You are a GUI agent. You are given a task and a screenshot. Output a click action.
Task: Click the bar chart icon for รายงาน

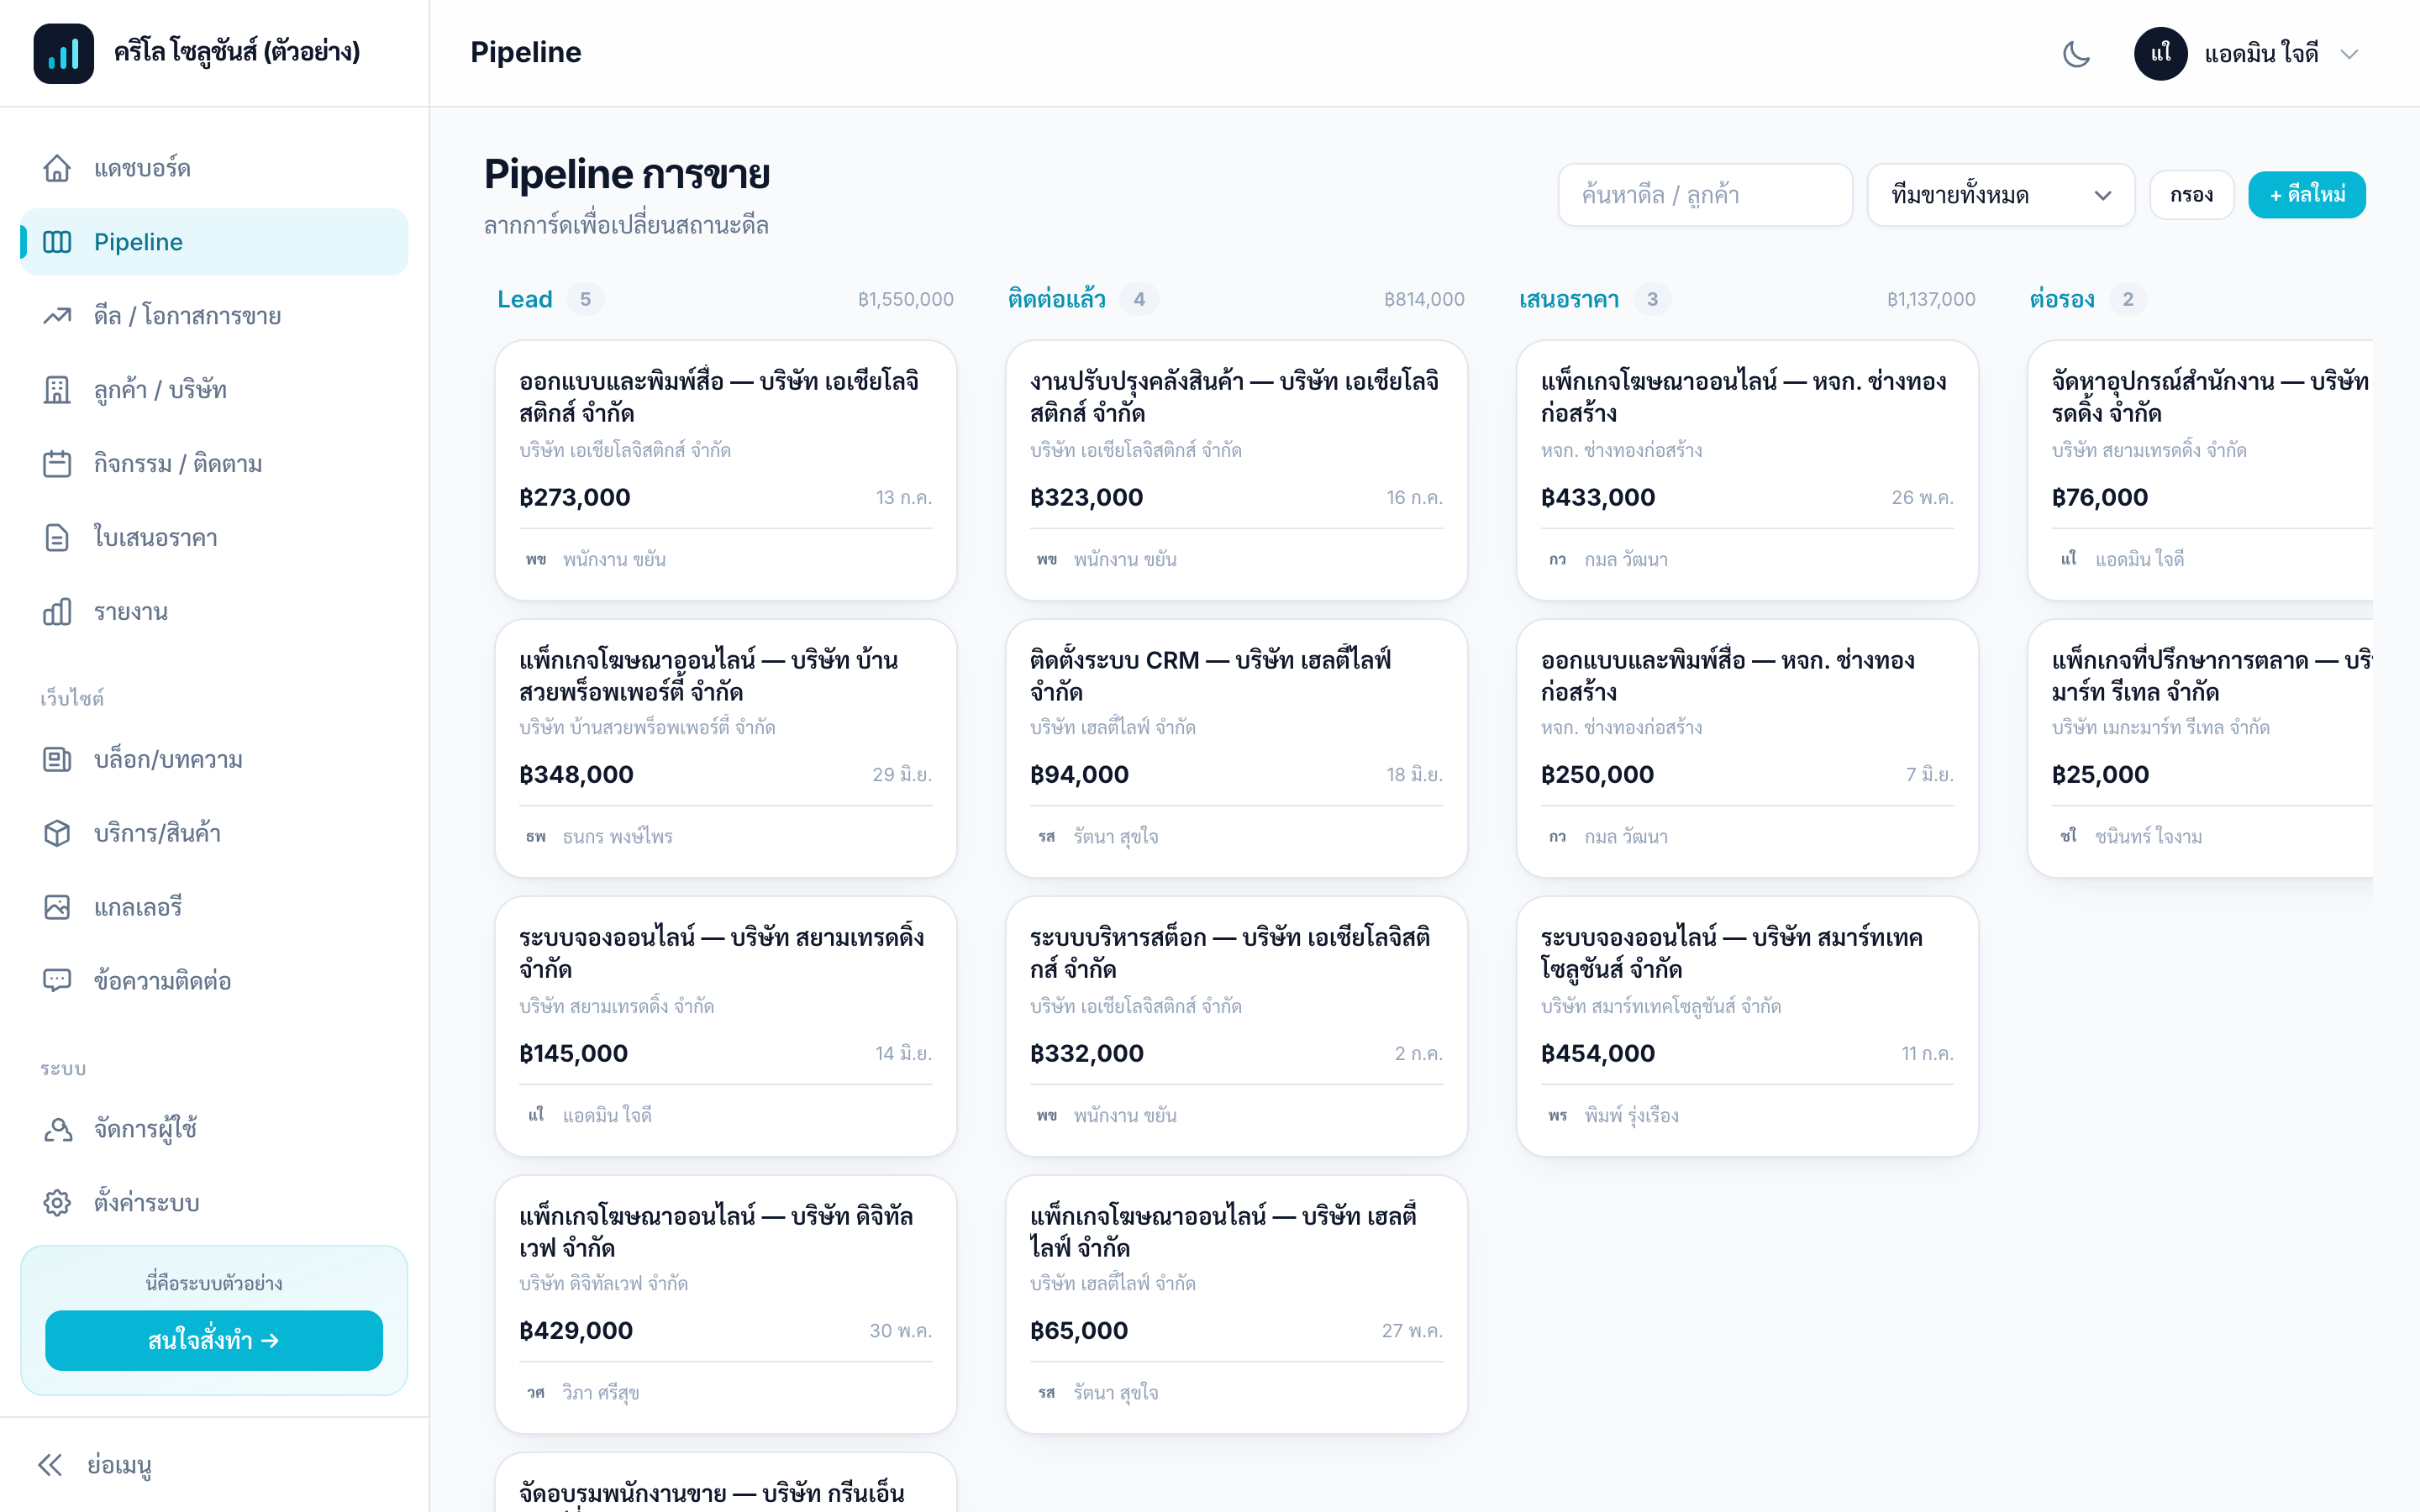click(57, 612)
